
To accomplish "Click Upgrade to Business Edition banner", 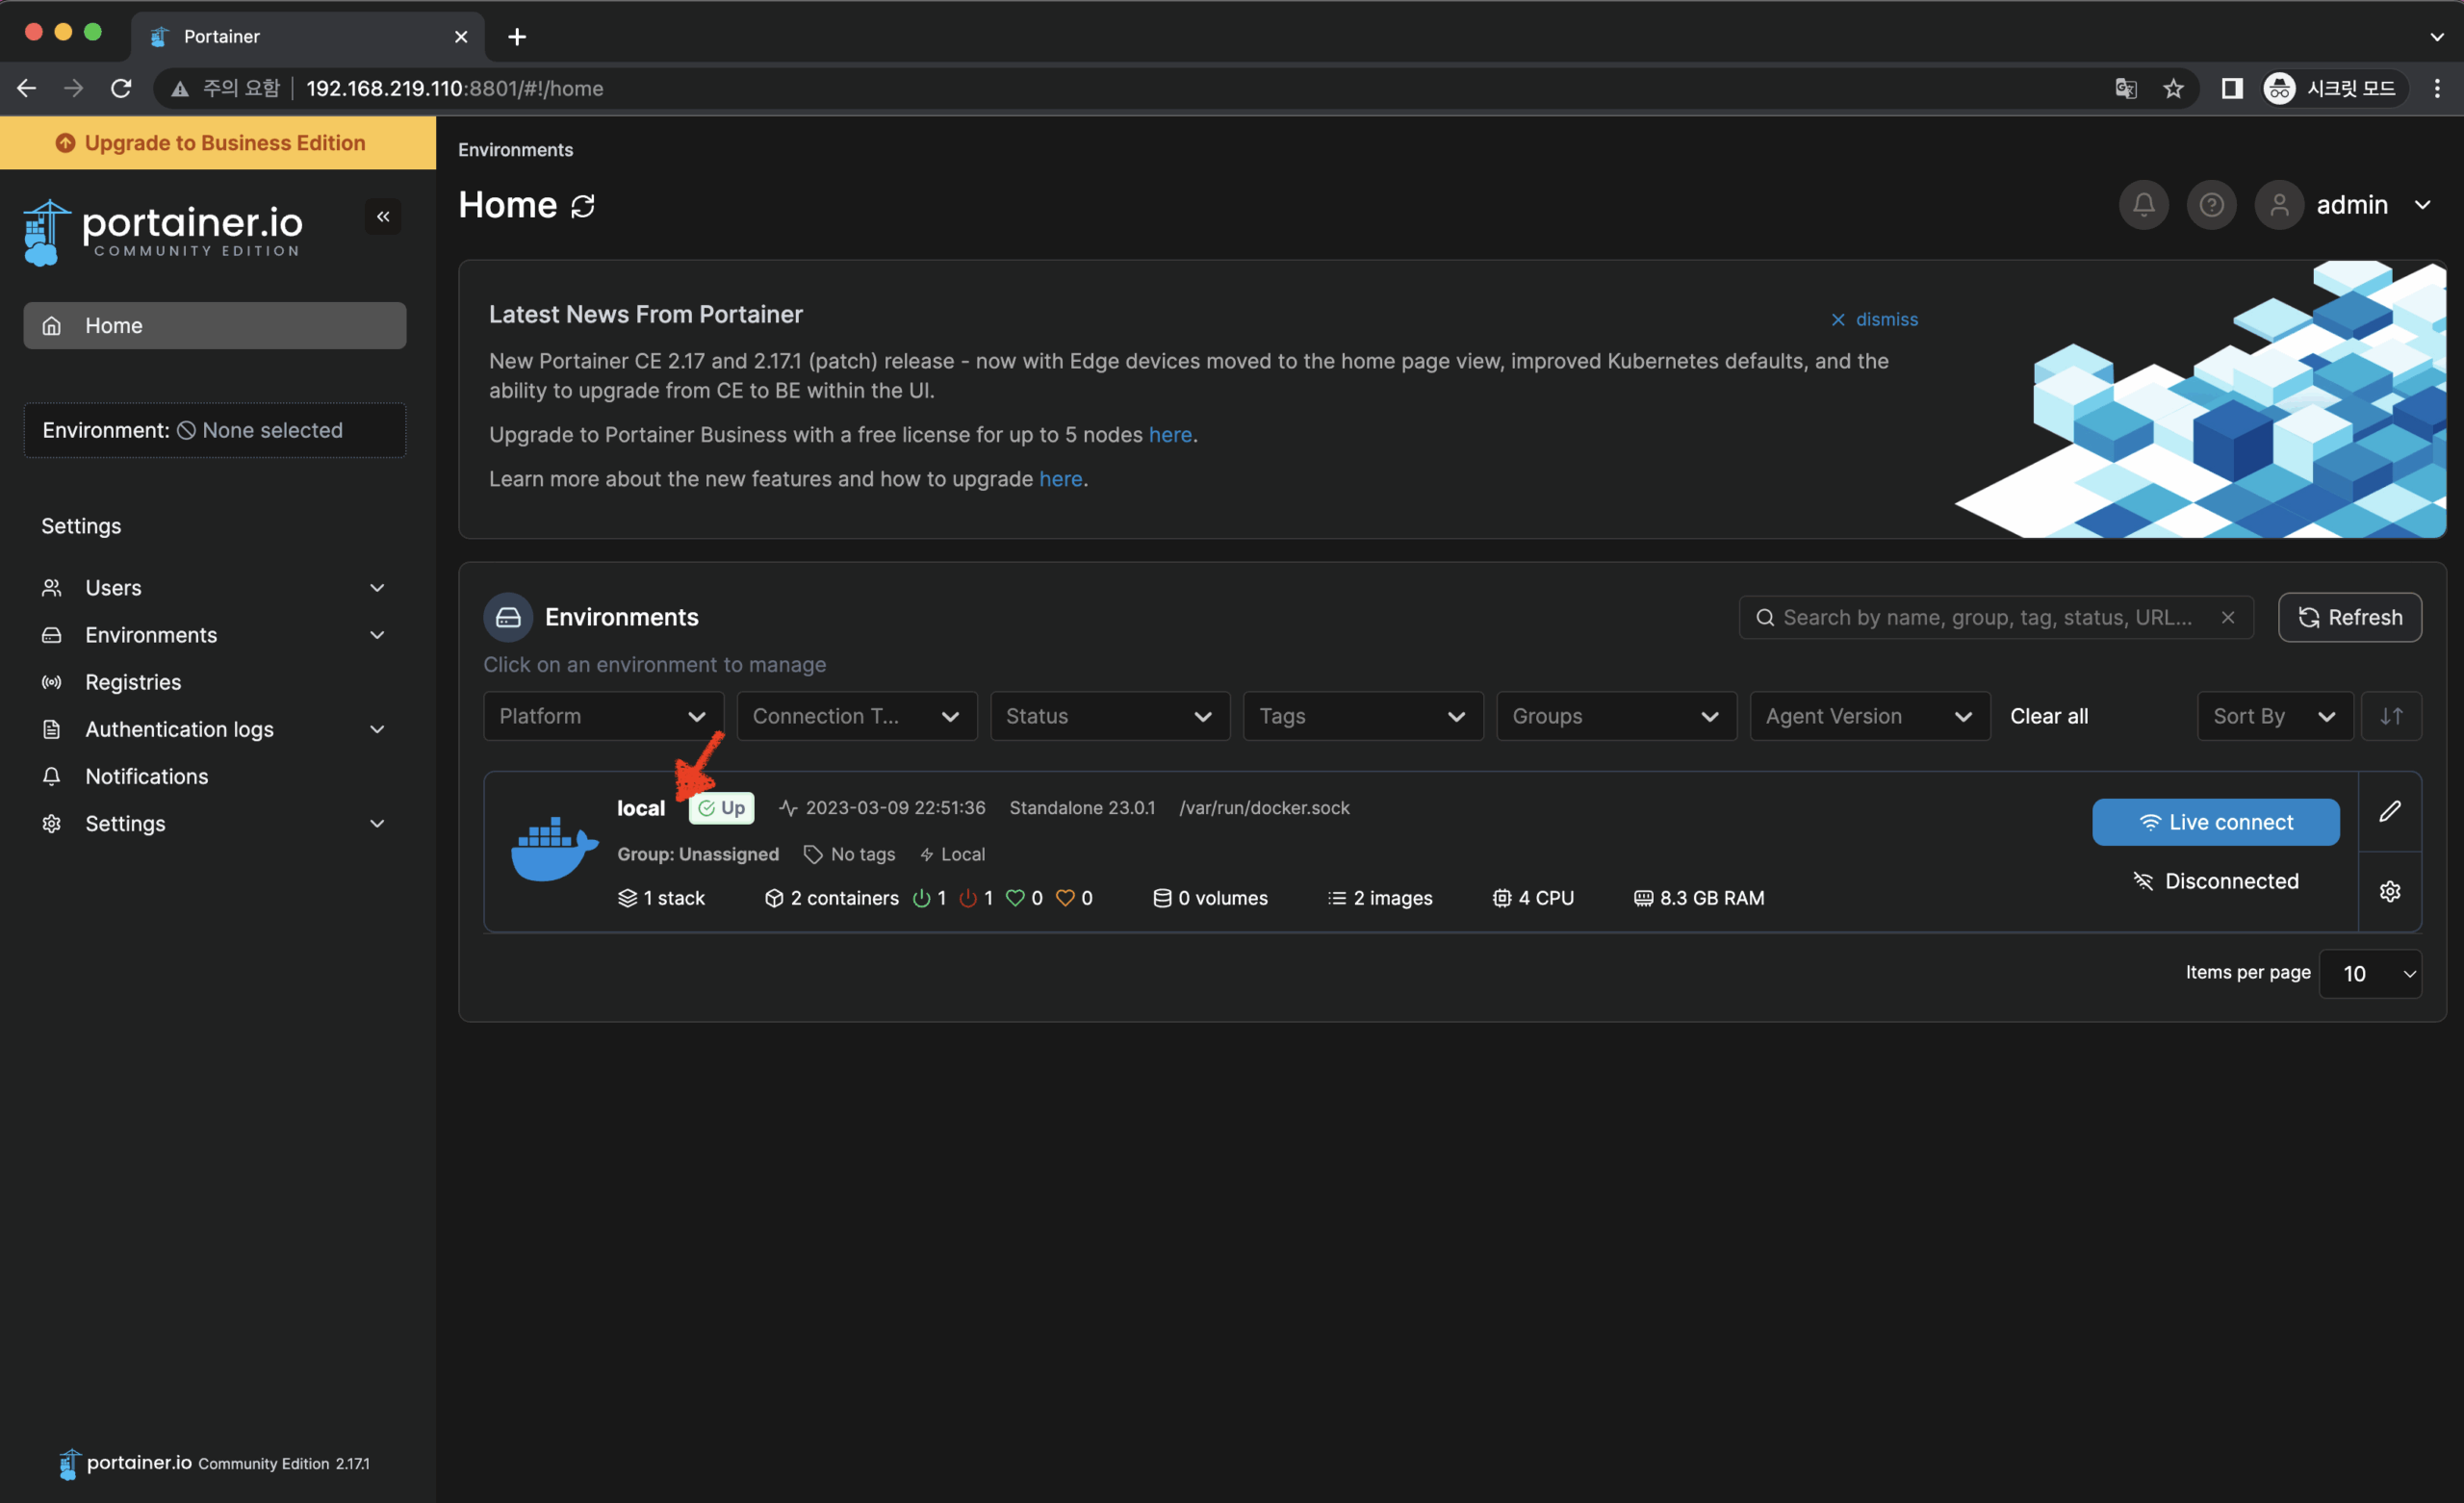I will tap(217, 143).
